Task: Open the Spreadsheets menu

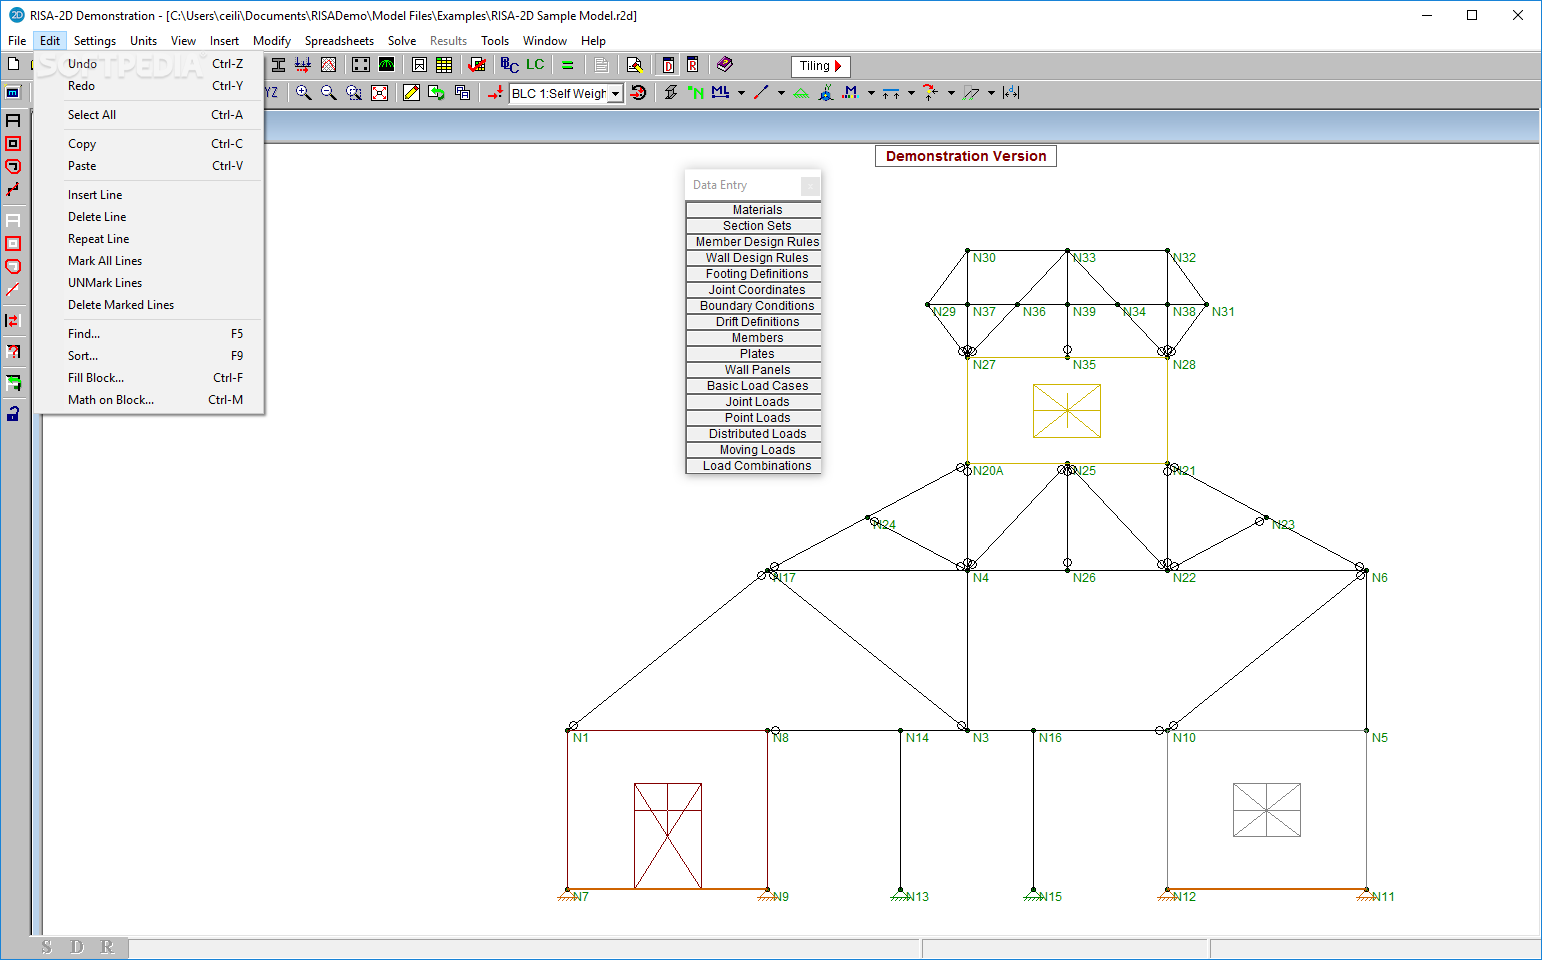Action: point(339,41)
